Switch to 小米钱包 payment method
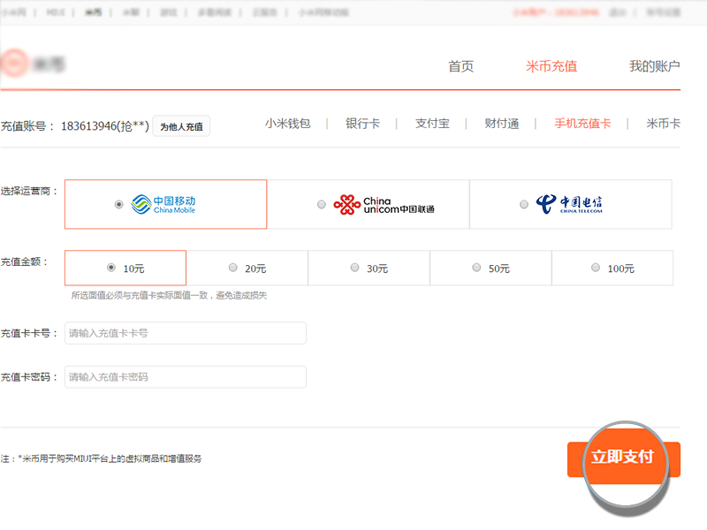 pyautogui.click(x=288, y=123)
